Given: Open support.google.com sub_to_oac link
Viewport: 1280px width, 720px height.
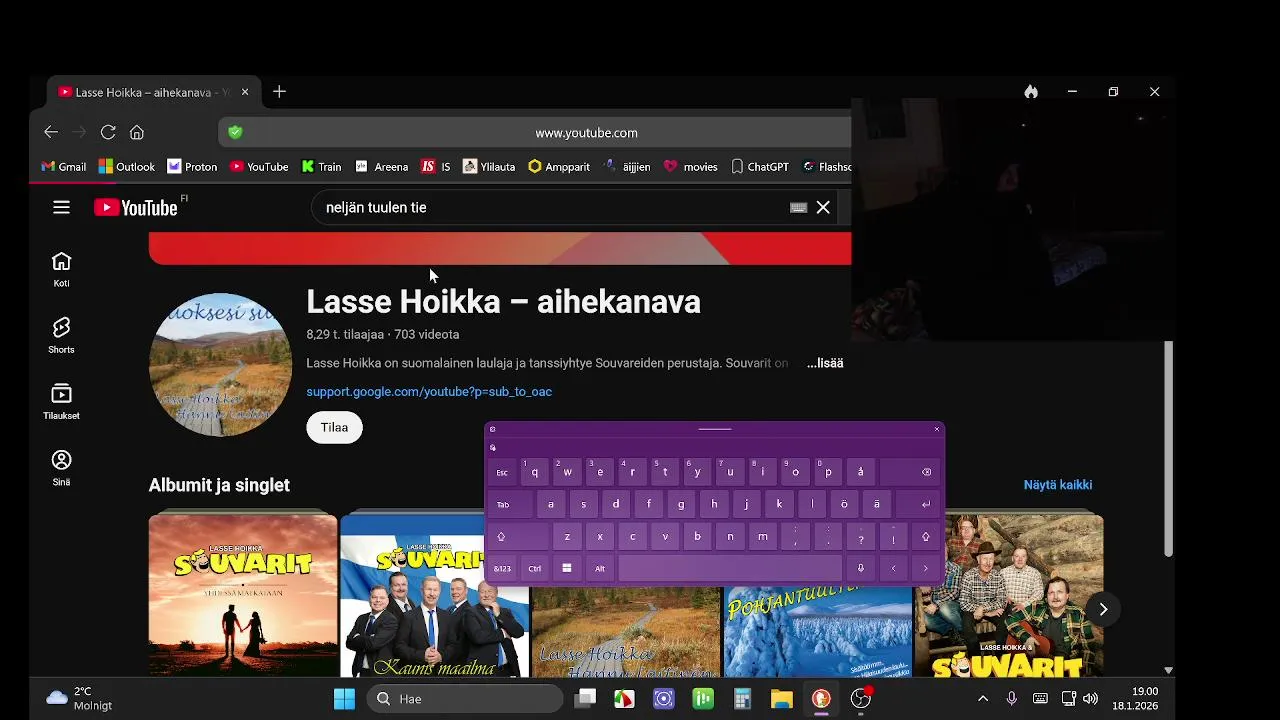Looking at the screenshot, I should [x=429, y=391].
